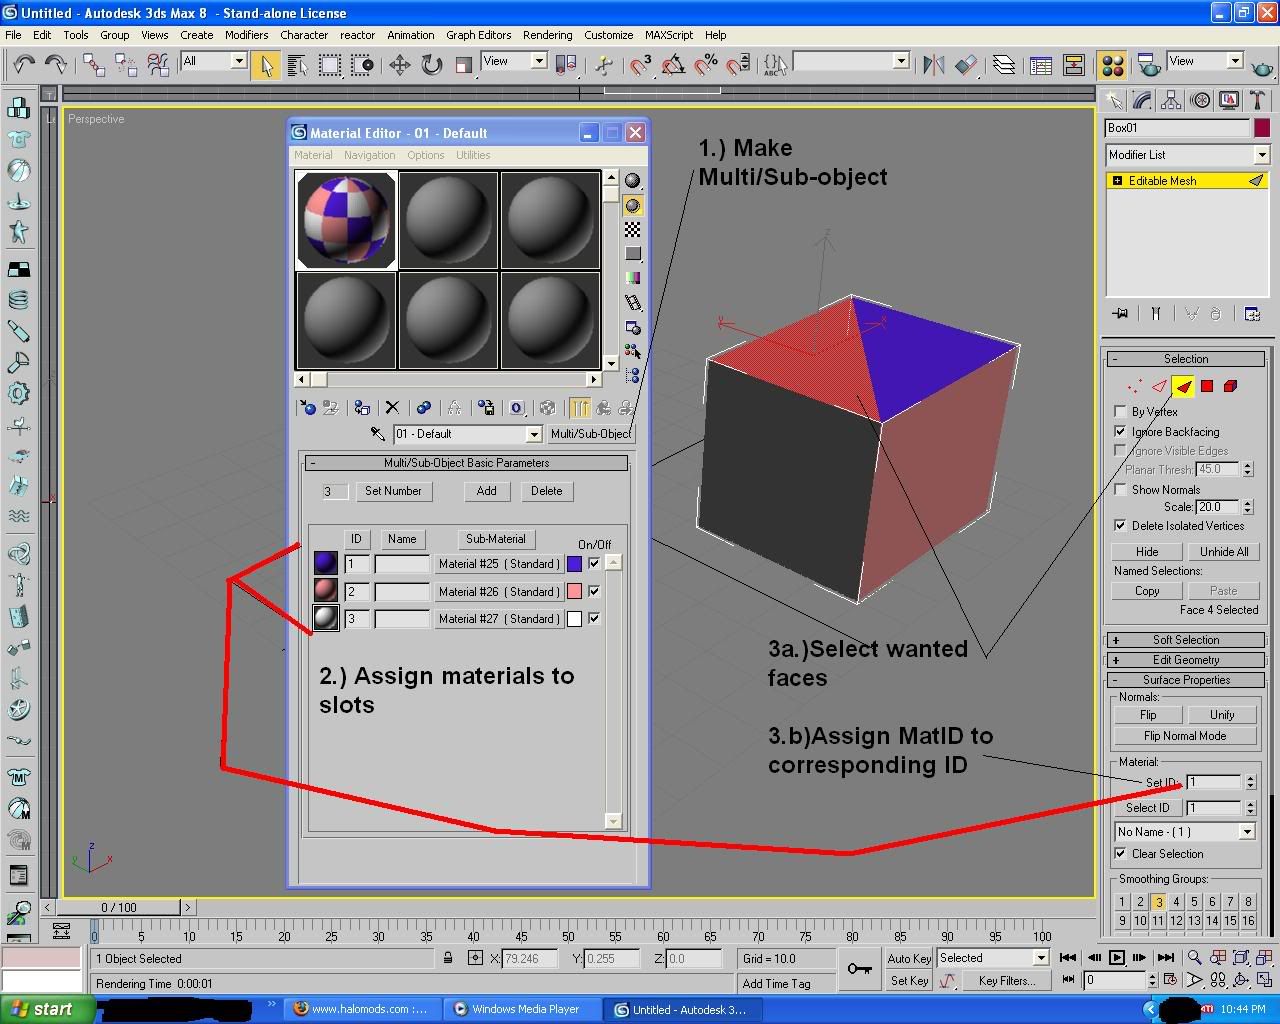Screen dimensions: 1280x1024
Task: Click Reset Map/Mtl X icon
Action: pyautogui.click(x=392, y=408)
